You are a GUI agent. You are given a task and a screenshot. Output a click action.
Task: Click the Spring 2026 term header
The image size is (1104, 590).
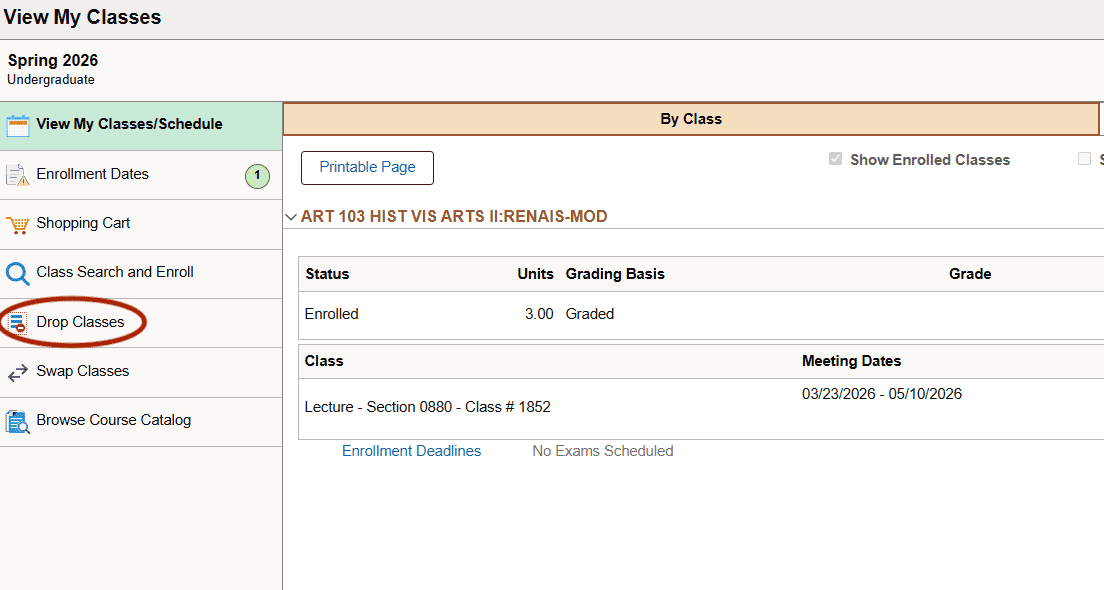52,60
